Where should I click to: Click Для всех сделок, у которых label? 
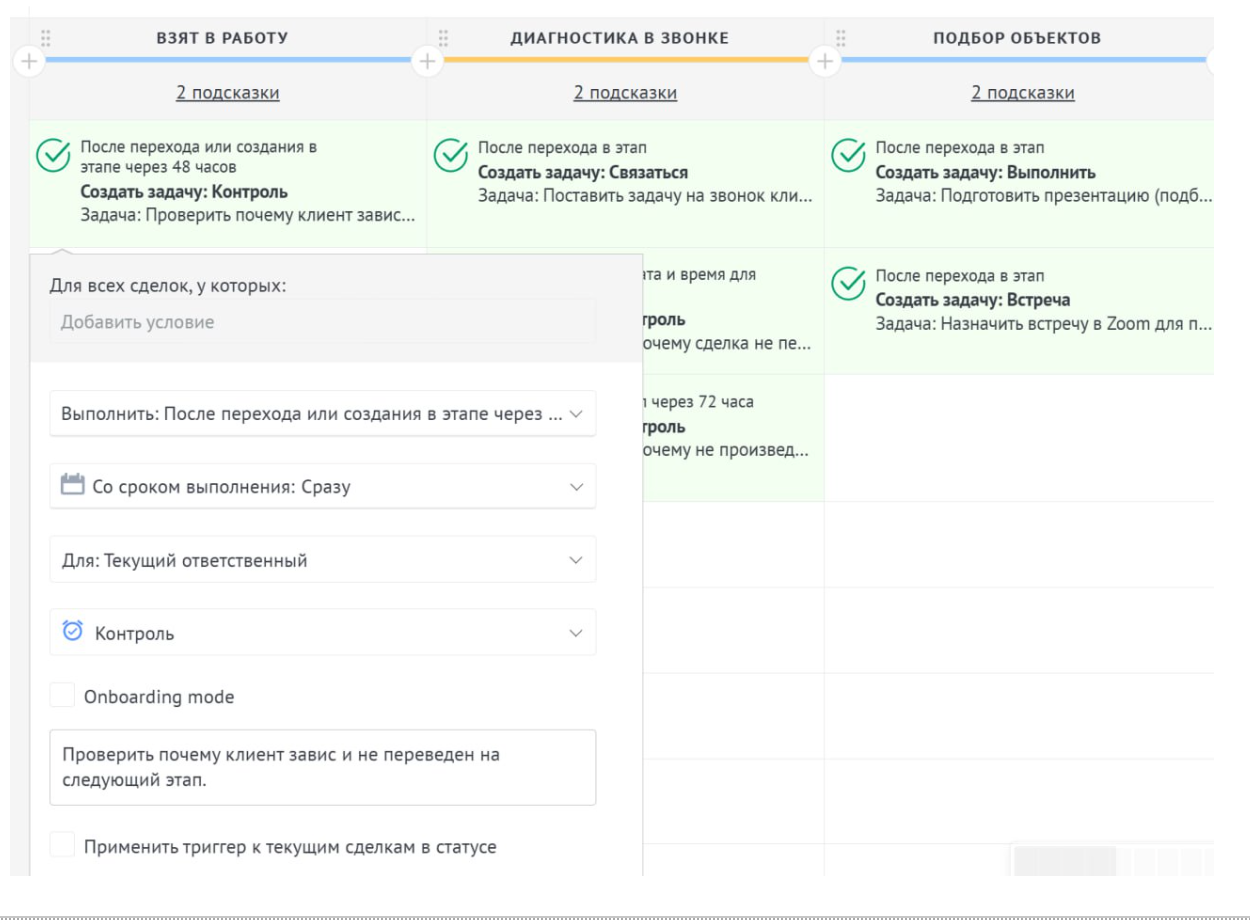pyautogui.click(x=167, y=285)
